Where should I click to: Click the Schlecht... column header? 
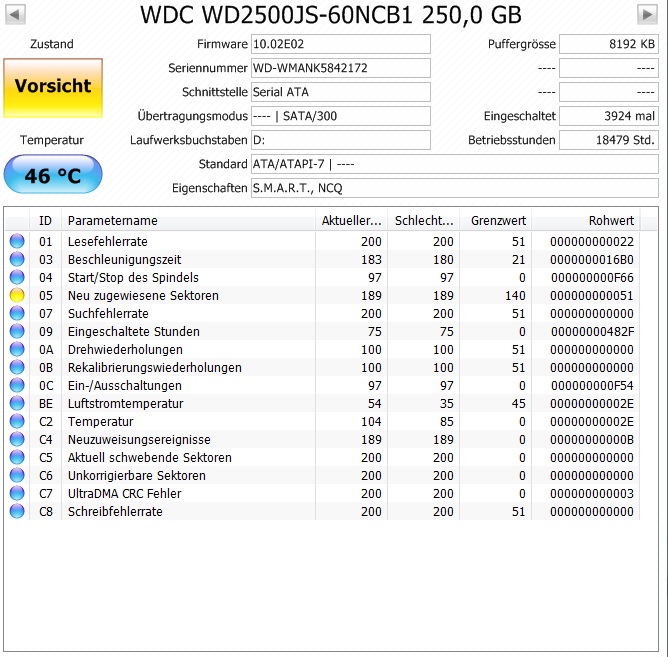coord(423,220)
